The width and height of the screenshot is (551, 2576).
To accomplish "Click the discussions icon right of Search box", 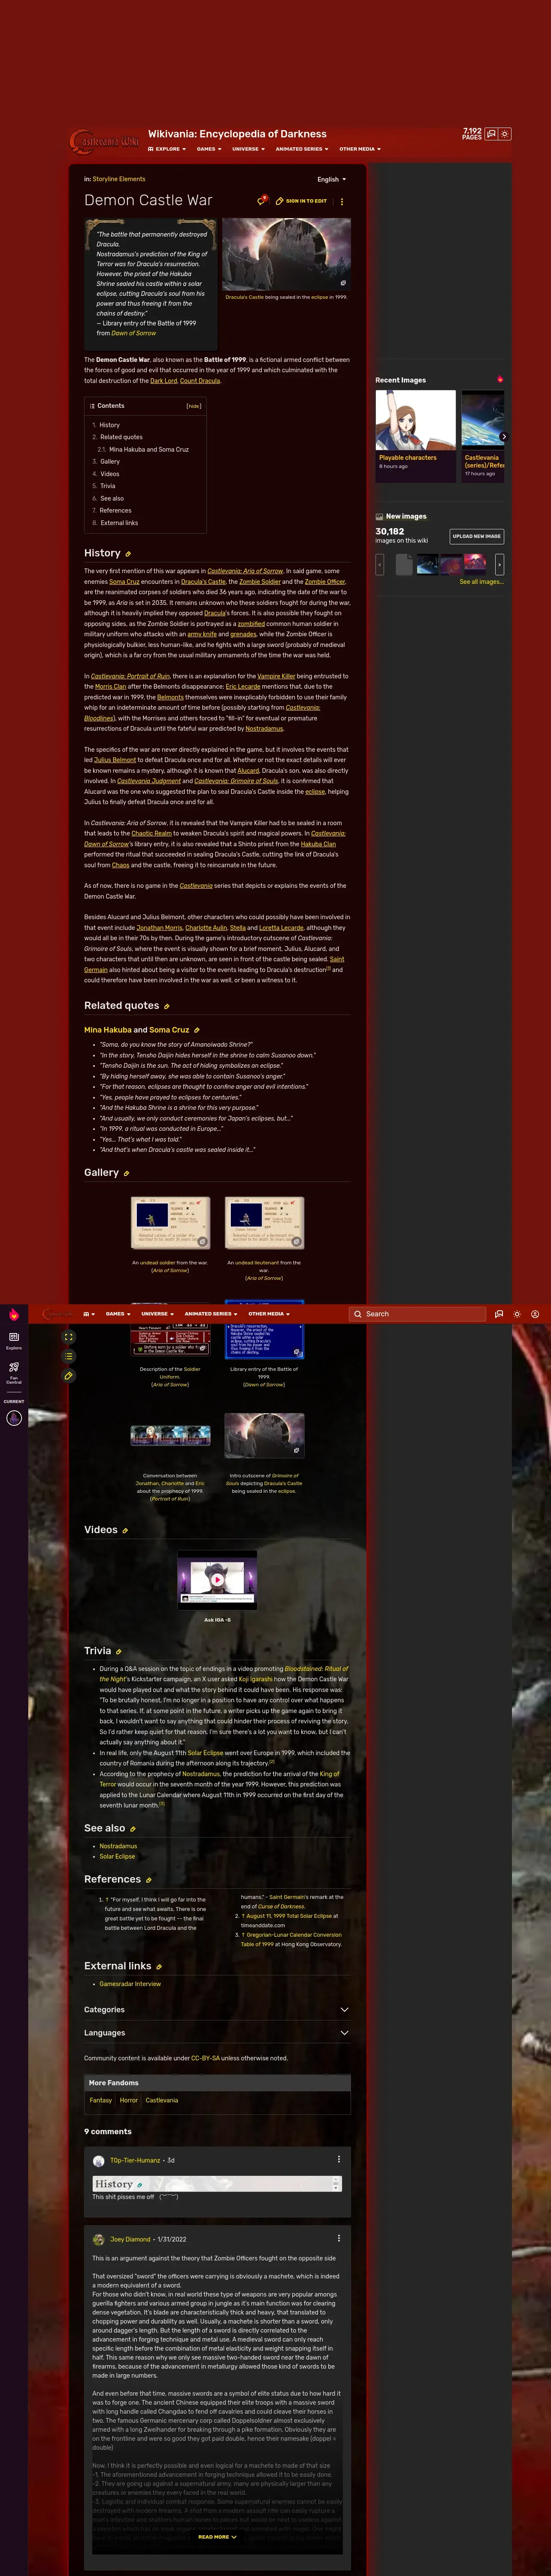I will (x=499, y=1314).
